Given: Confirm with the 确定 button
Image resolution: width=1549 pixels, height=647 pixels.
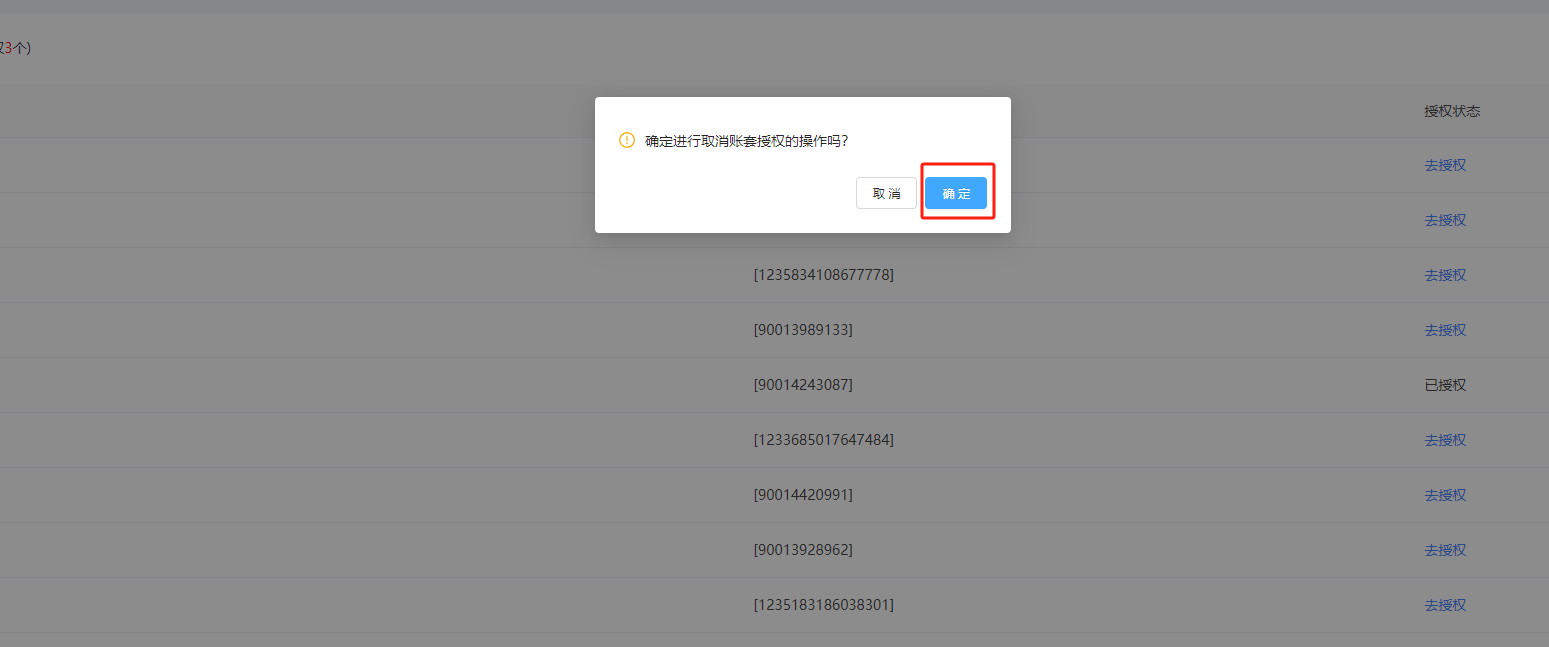Looking at the screenshot, I should click(956, 193).
